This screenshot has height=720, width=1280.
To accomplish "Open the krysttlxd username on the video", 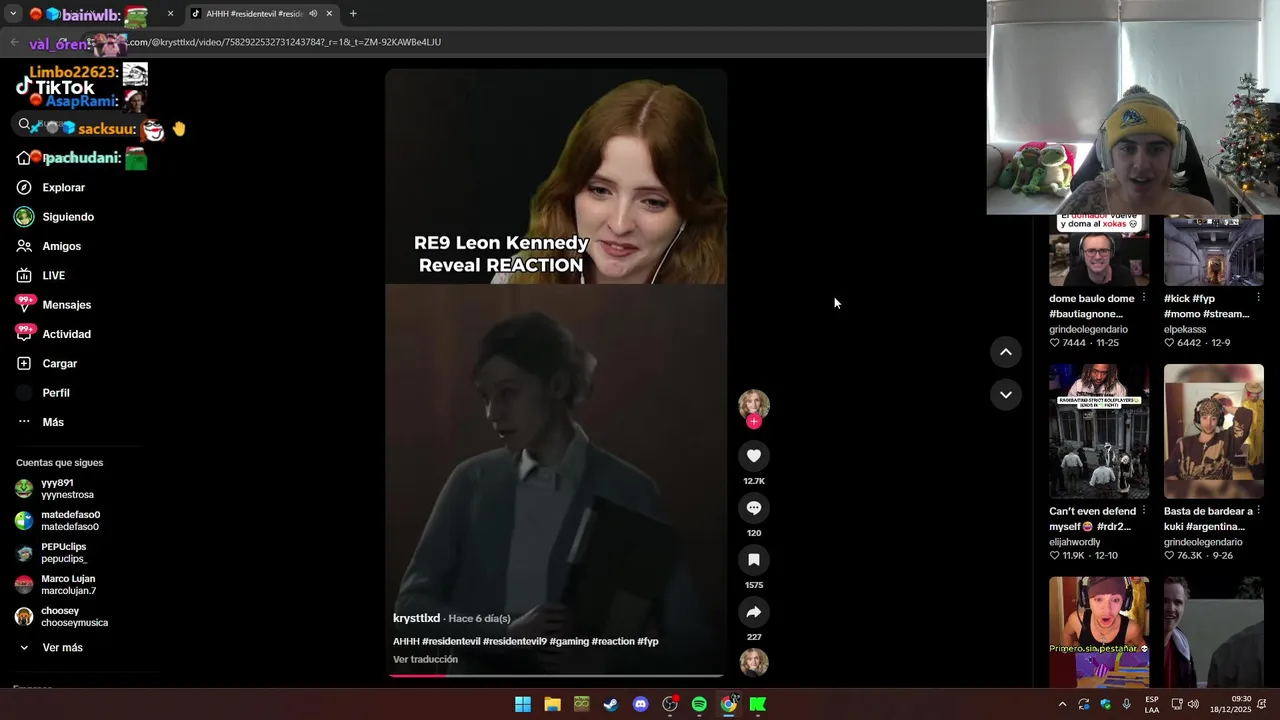I will [416, 618].
